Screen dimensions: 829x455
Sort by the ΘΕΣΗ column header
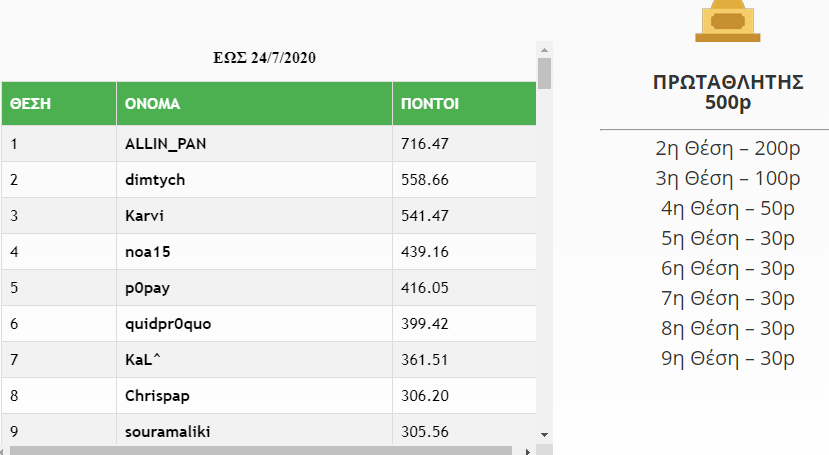point(31,104)
